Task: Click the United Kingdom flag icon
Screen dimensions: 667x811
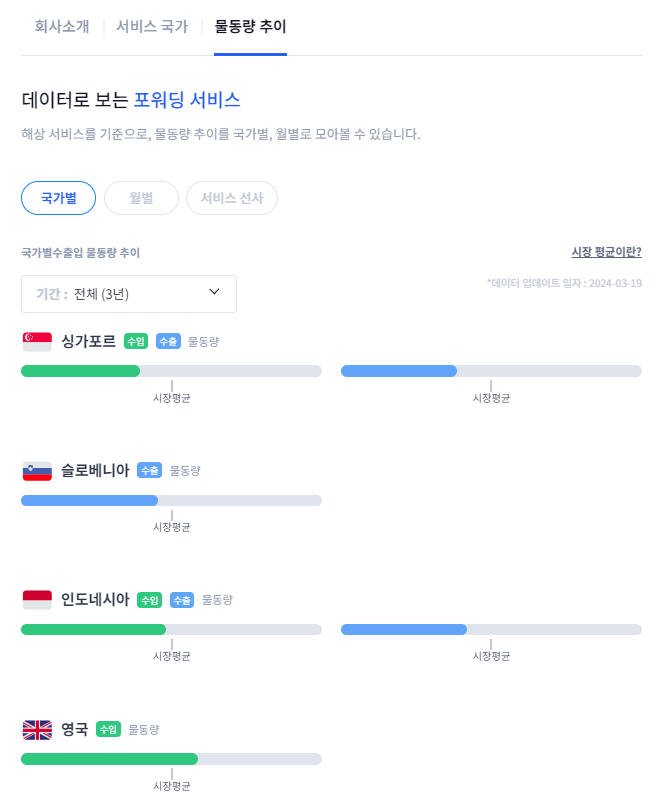Action: coord(37,730)
